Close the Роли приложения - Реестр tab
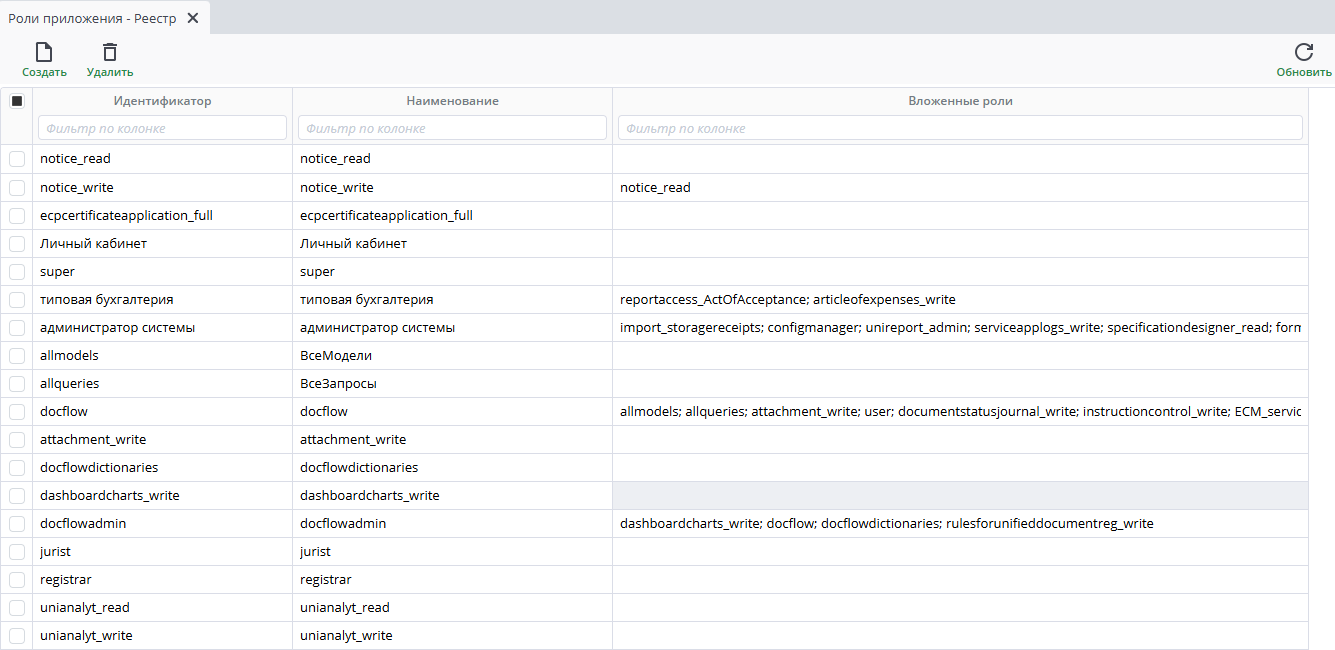This screenshot has height=650, width=1335. (x=193, y=18)
